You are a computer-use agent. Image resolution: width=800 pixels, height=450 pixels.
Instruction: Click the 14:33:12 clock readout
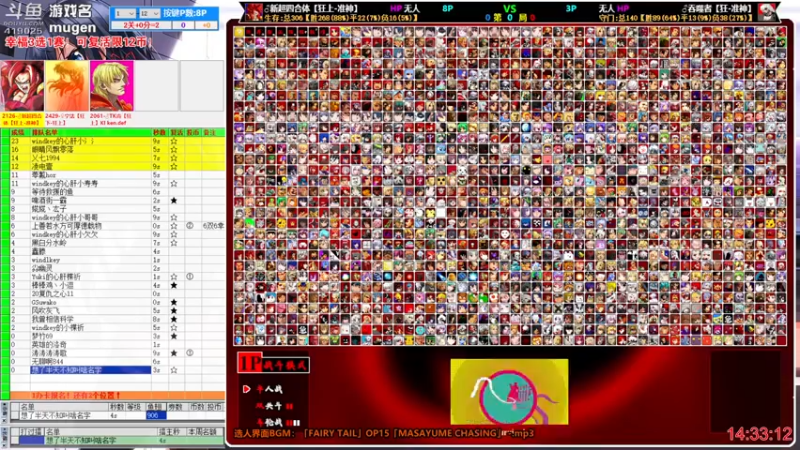click(759, 435)
